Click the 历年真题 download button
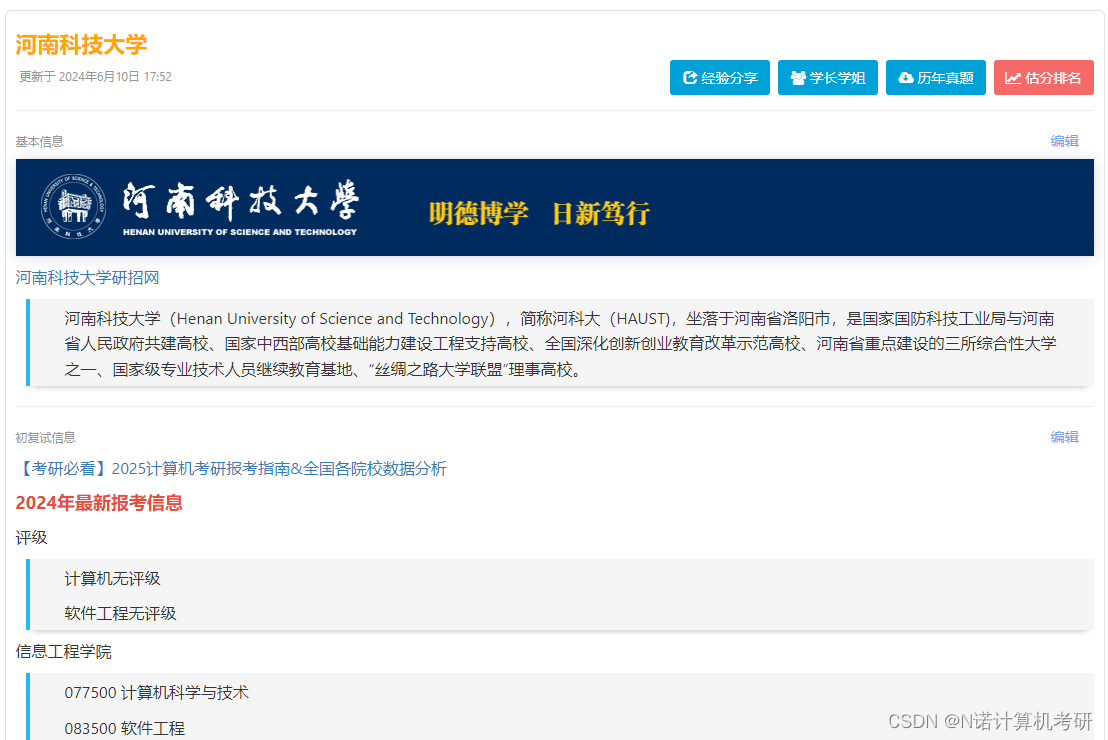1108x740 pixels. pyautogui.click(x=936, y=78)
